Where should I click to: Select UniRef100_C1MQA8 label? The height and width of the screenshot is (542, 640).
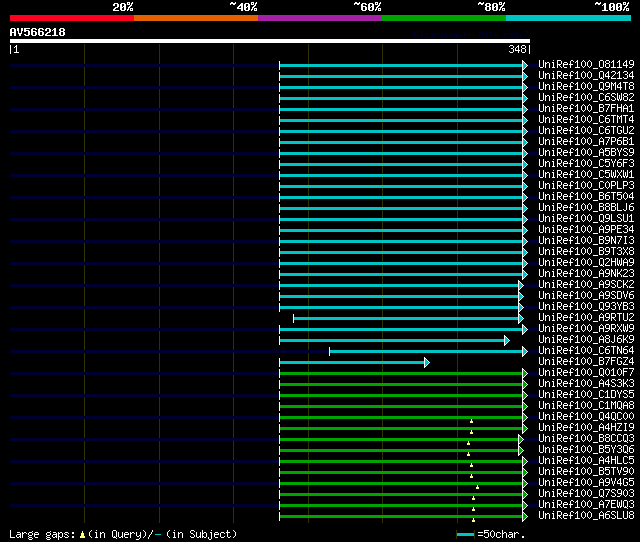[x=586, y=406]
